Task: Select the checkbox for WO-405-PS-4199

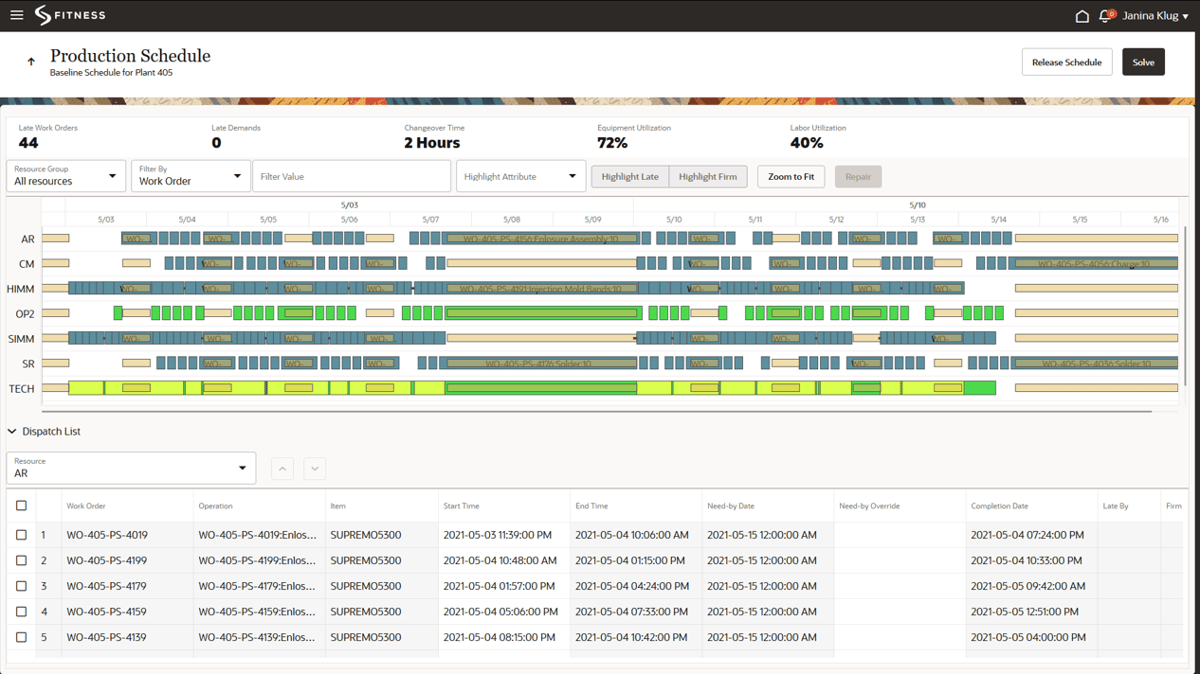Action: [x=21, y=561]
